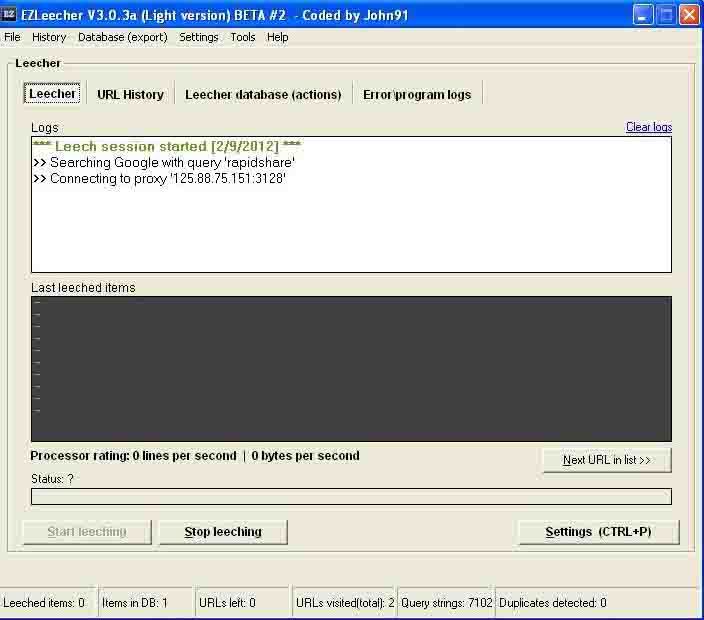704x620 pixels.
Task: Switch to Leecher database (actions) tab
Action: 263,95
